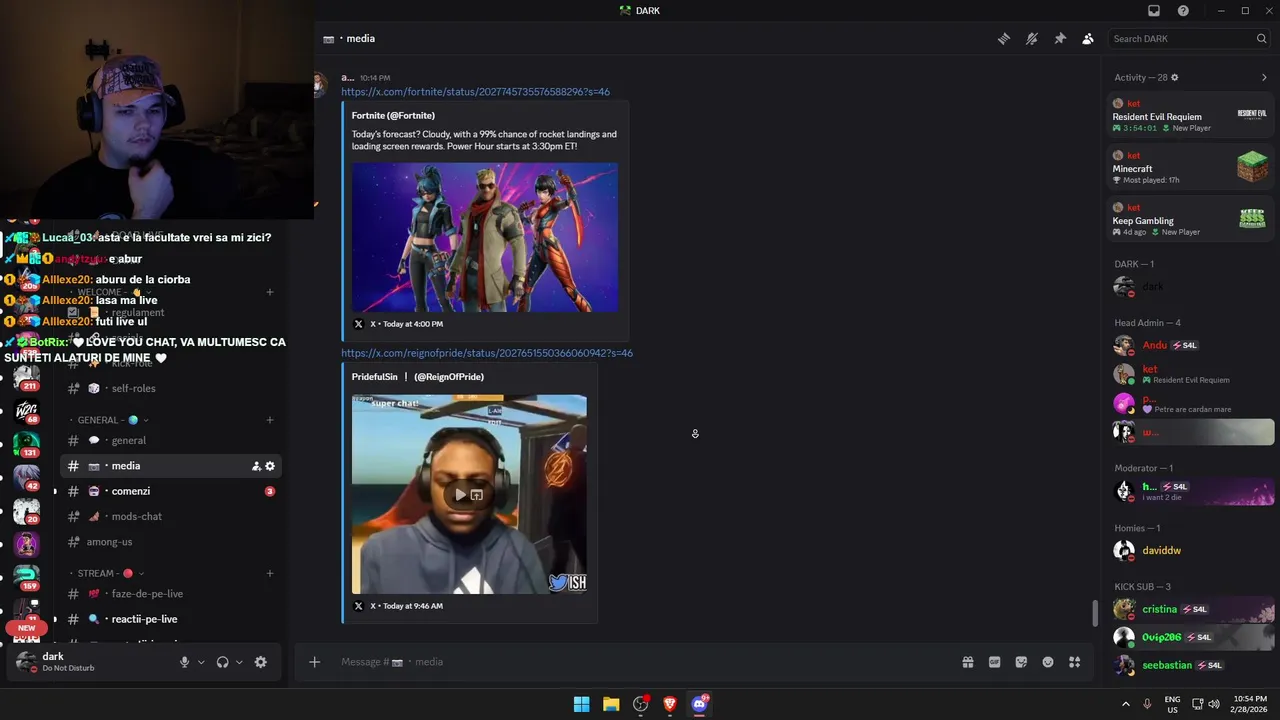The height and width of the screenshot is (720, 1280).
Task: Open input device options dropdown
Action: point(201,662)
